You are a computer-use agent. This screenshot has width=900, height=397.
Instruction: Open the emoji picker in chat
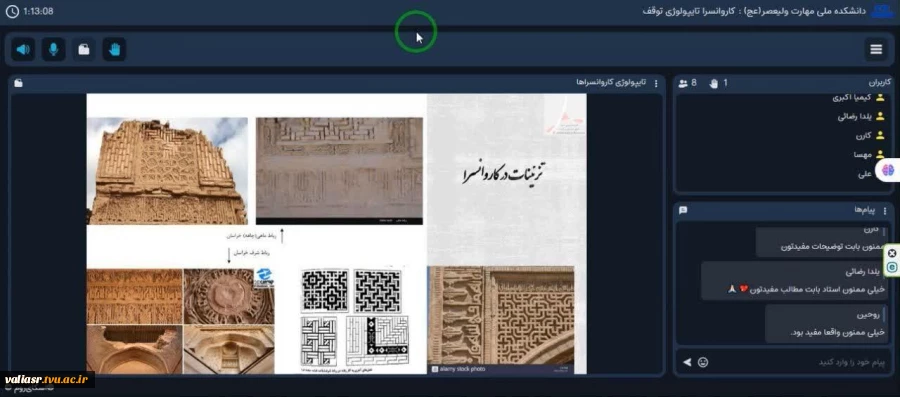click(703, 362)
